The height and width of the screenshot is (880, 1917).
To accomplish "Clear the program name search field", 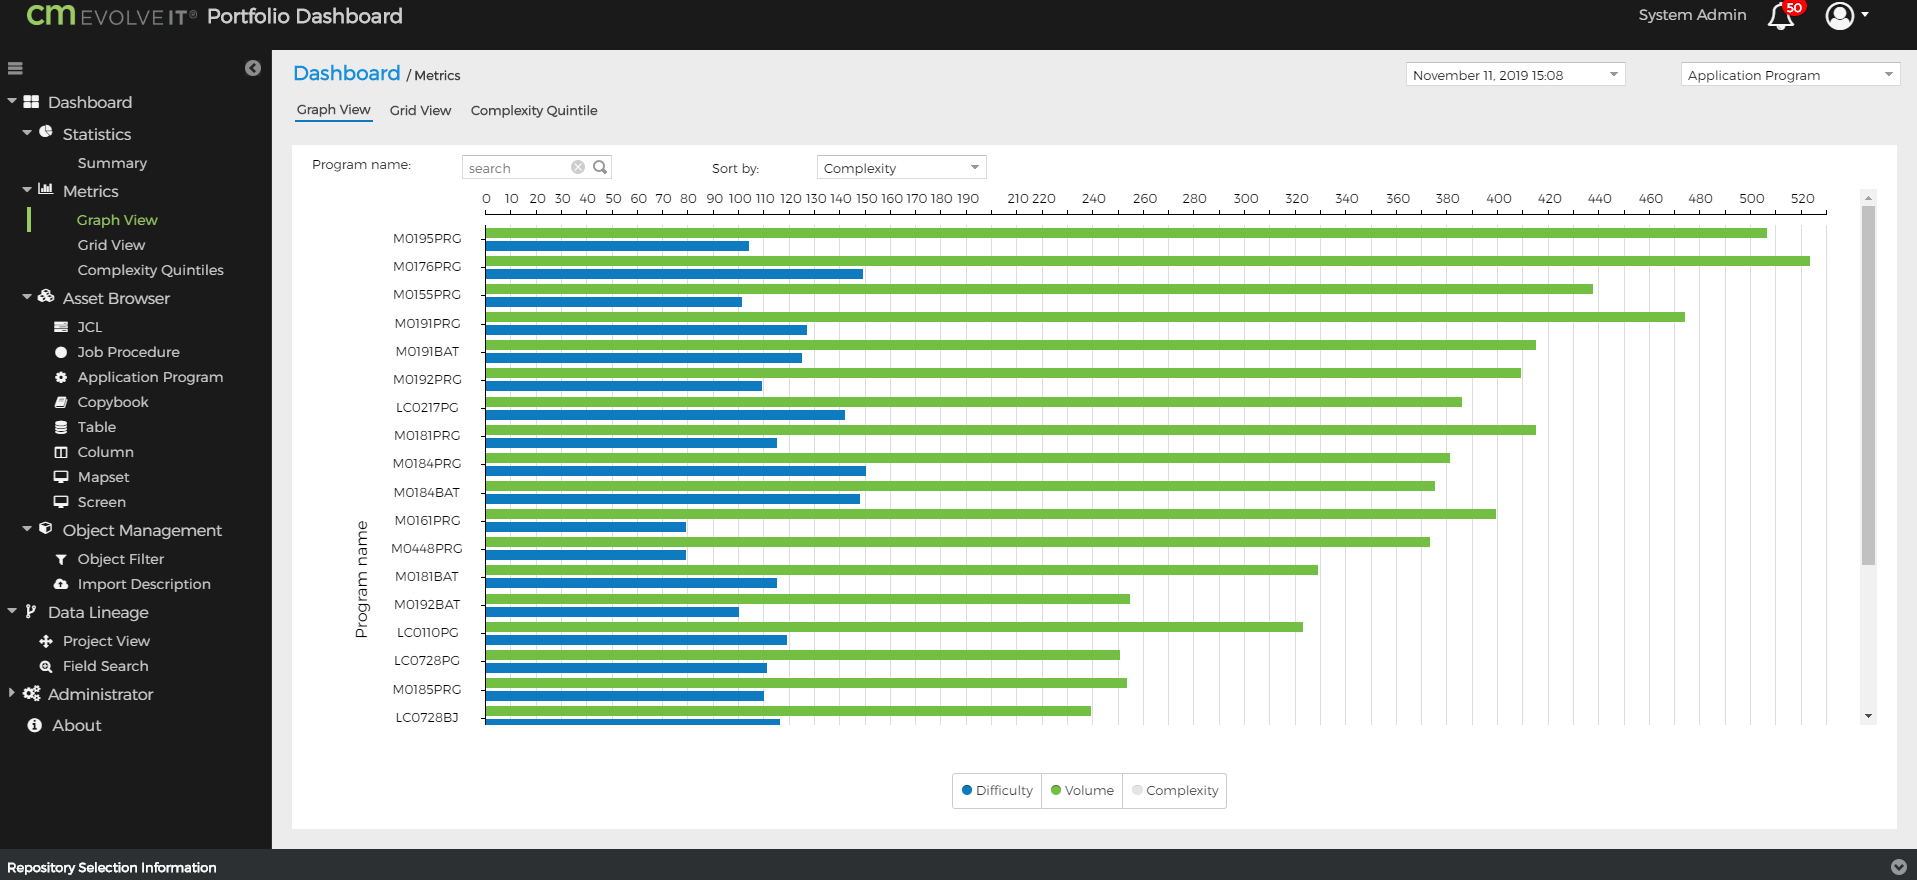I will 578,167.
